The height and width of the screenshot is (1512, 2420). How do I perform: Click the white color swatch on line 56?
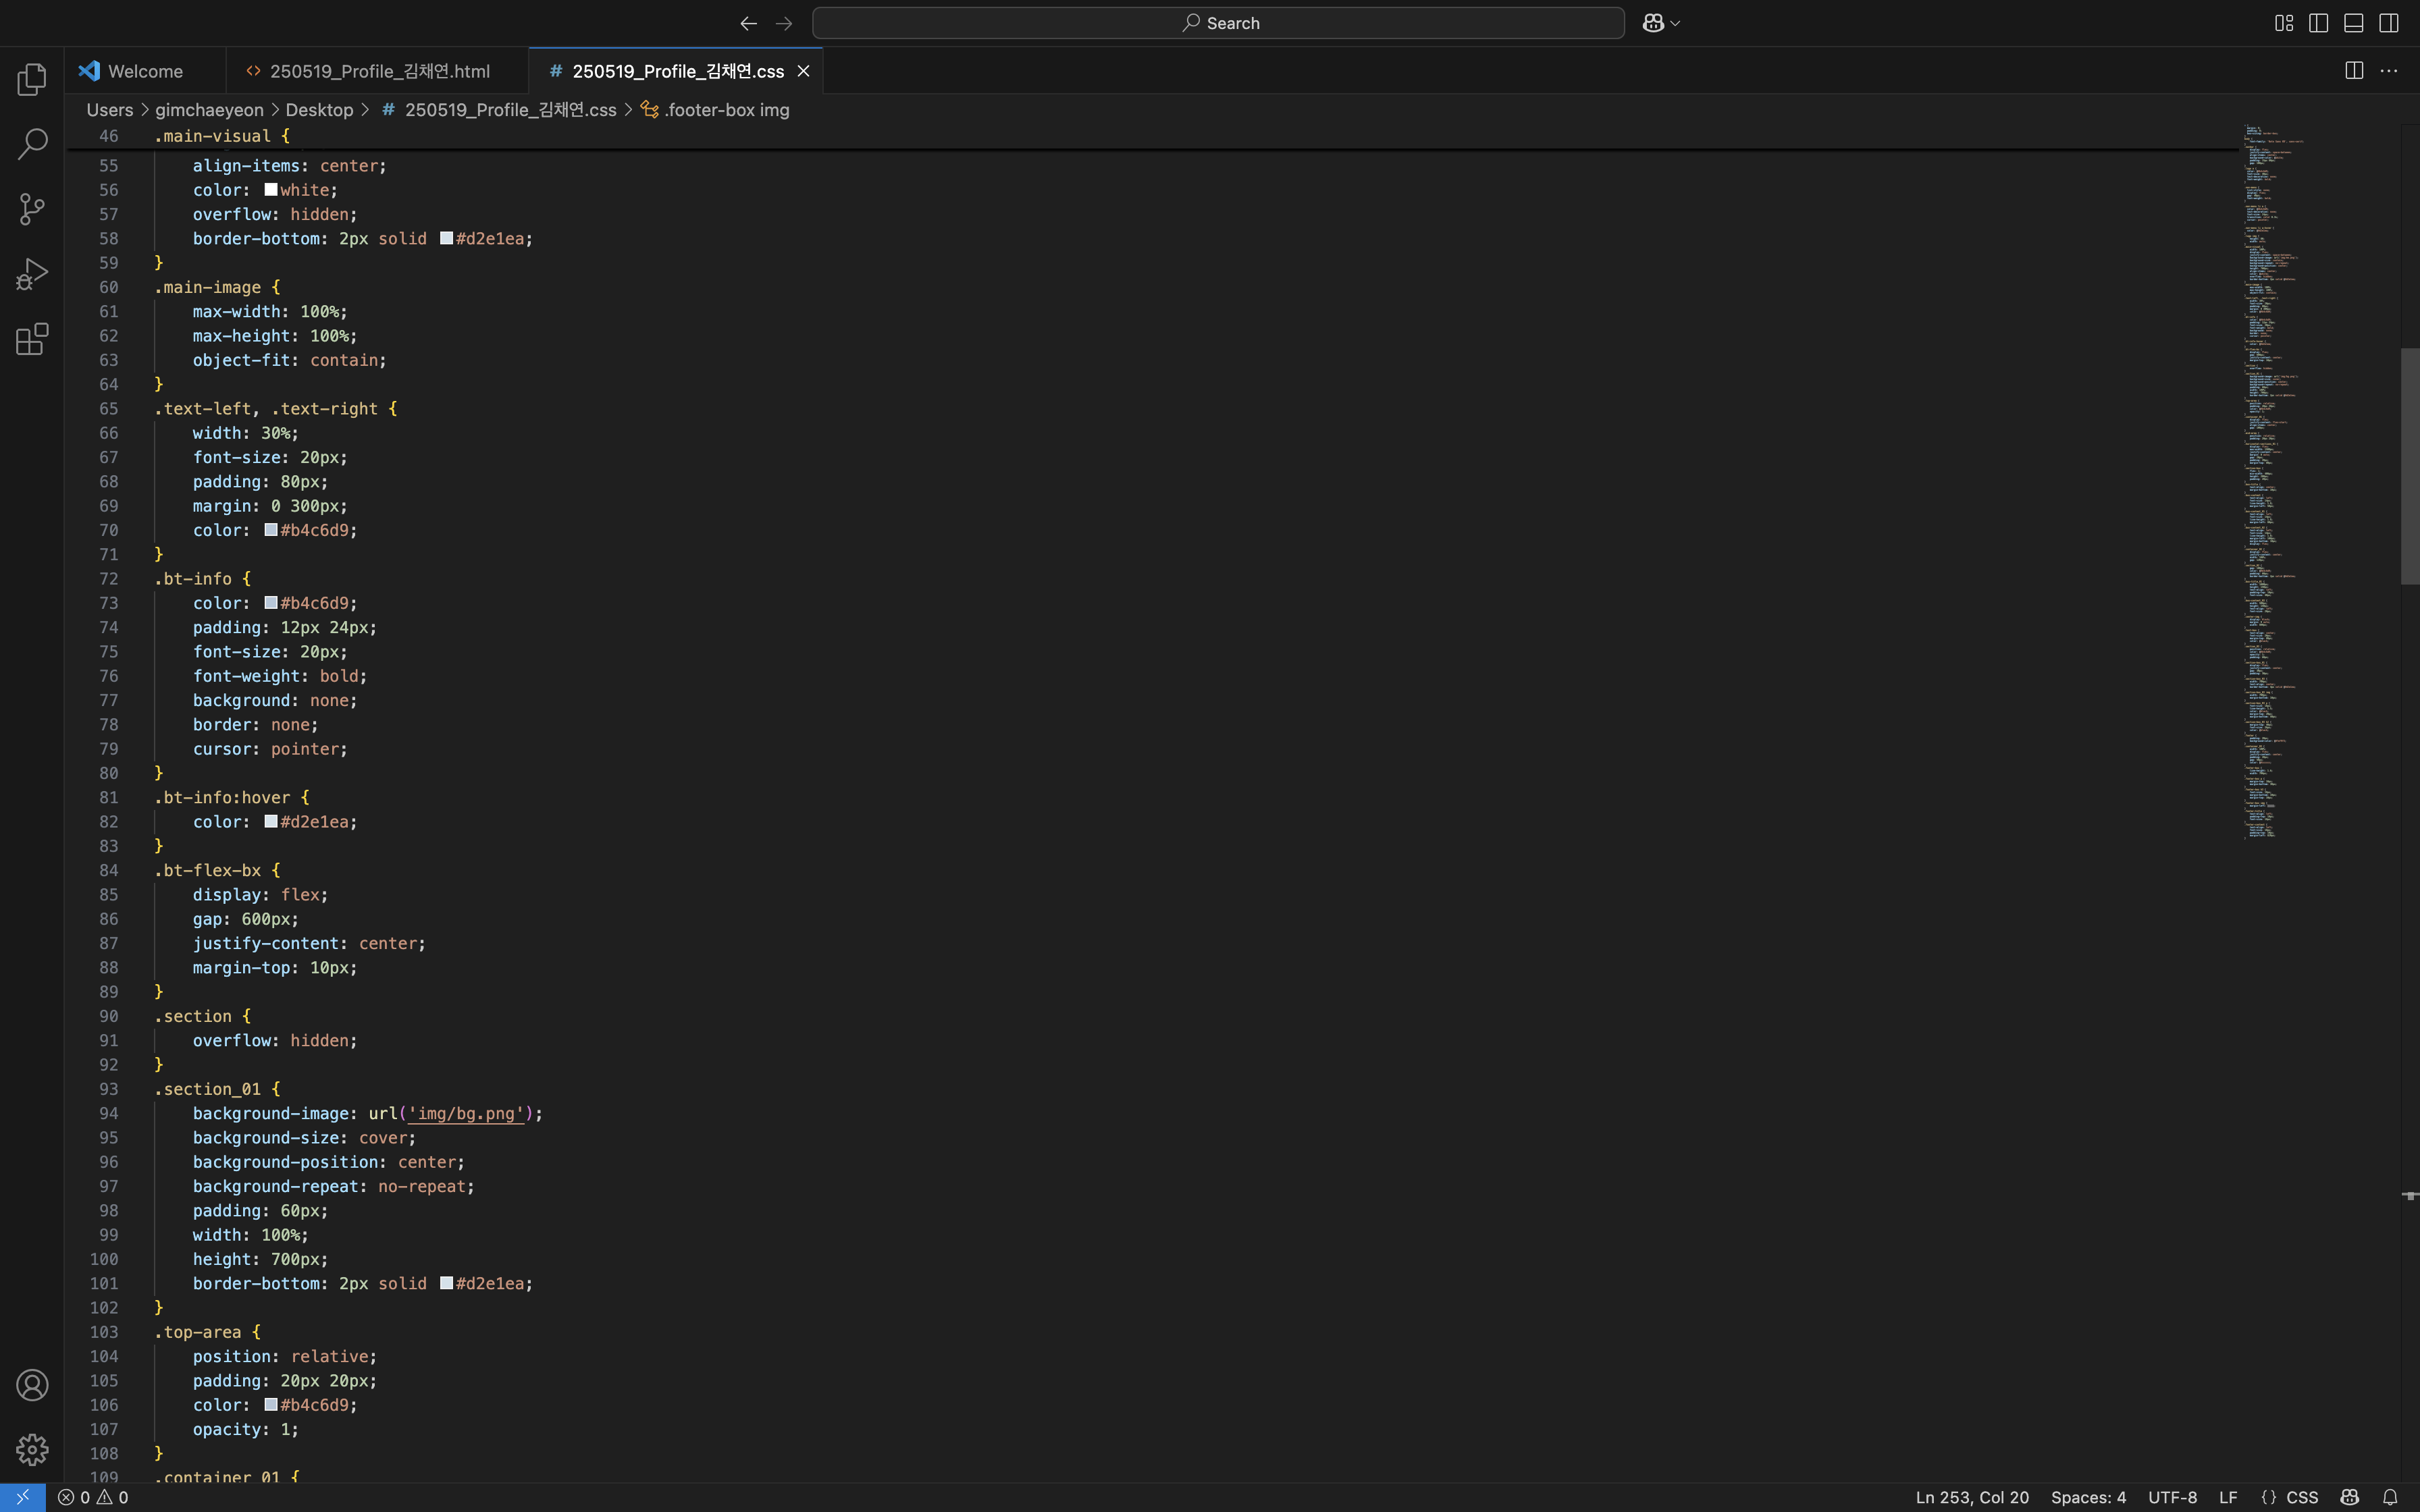coord(271,190)
